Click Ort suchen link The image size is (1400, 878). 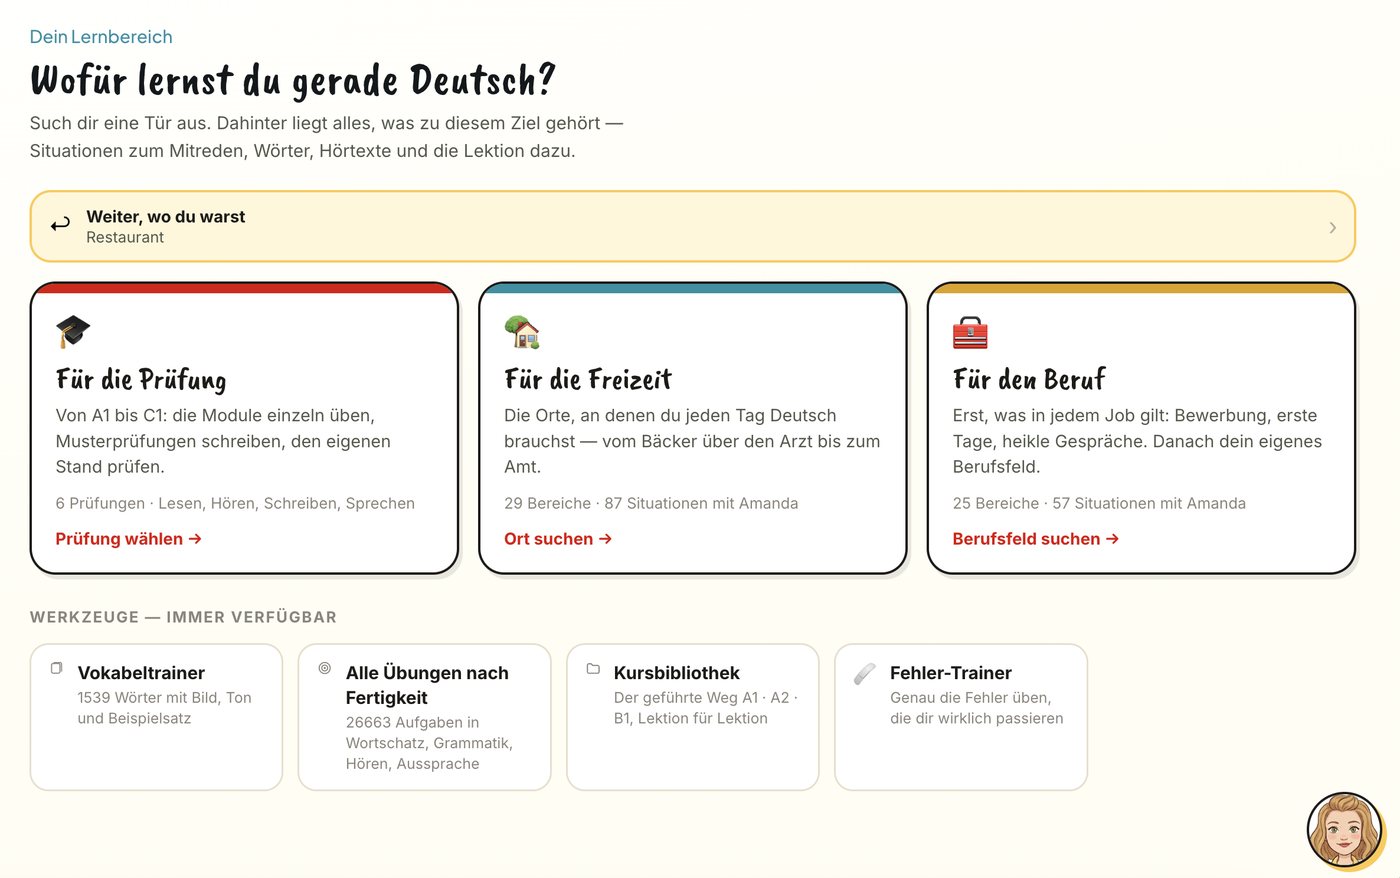pyautogui.click(x=558, y=539)
